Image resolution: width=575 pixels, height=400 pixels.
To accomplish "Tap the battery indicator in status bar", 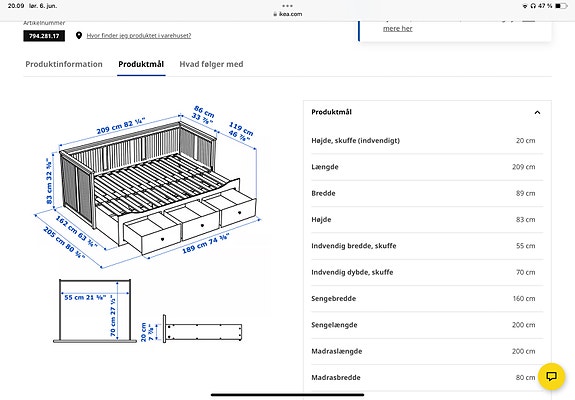I will pos(561,6).
